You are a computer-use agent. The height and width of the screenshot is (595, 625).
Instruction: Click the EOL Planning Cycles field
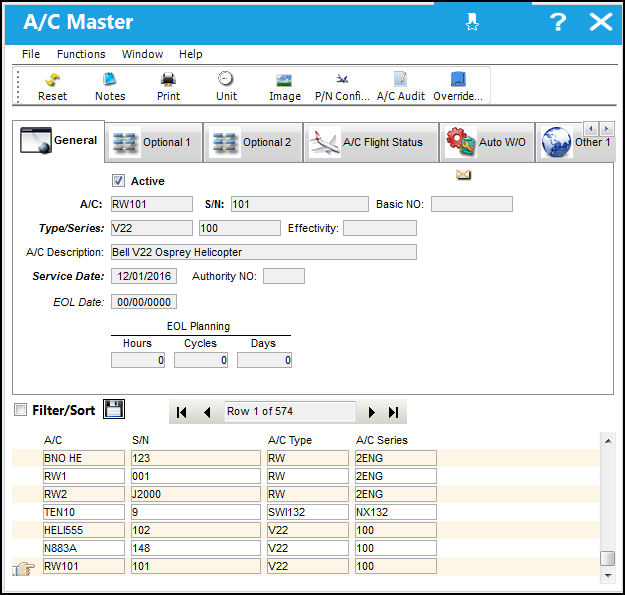click(201, 360)
